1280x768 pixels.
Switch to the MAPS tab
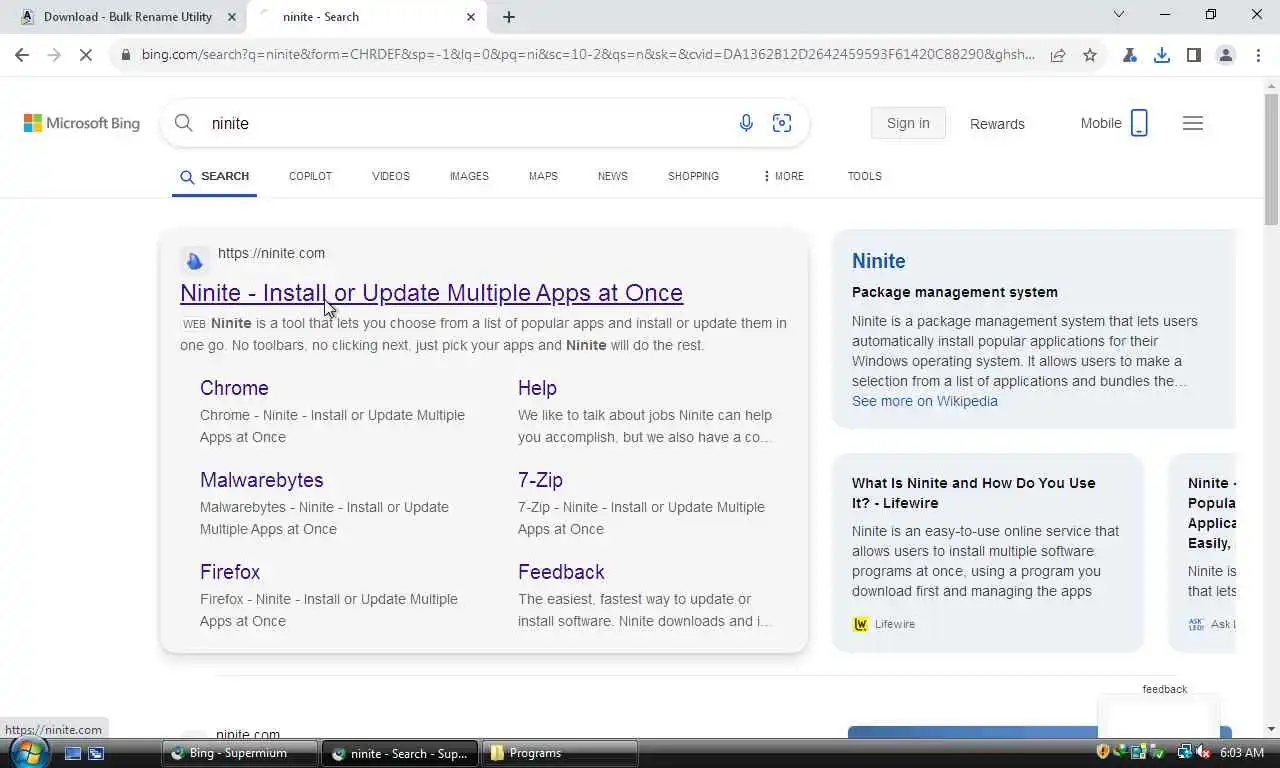(x=543, y=176)
